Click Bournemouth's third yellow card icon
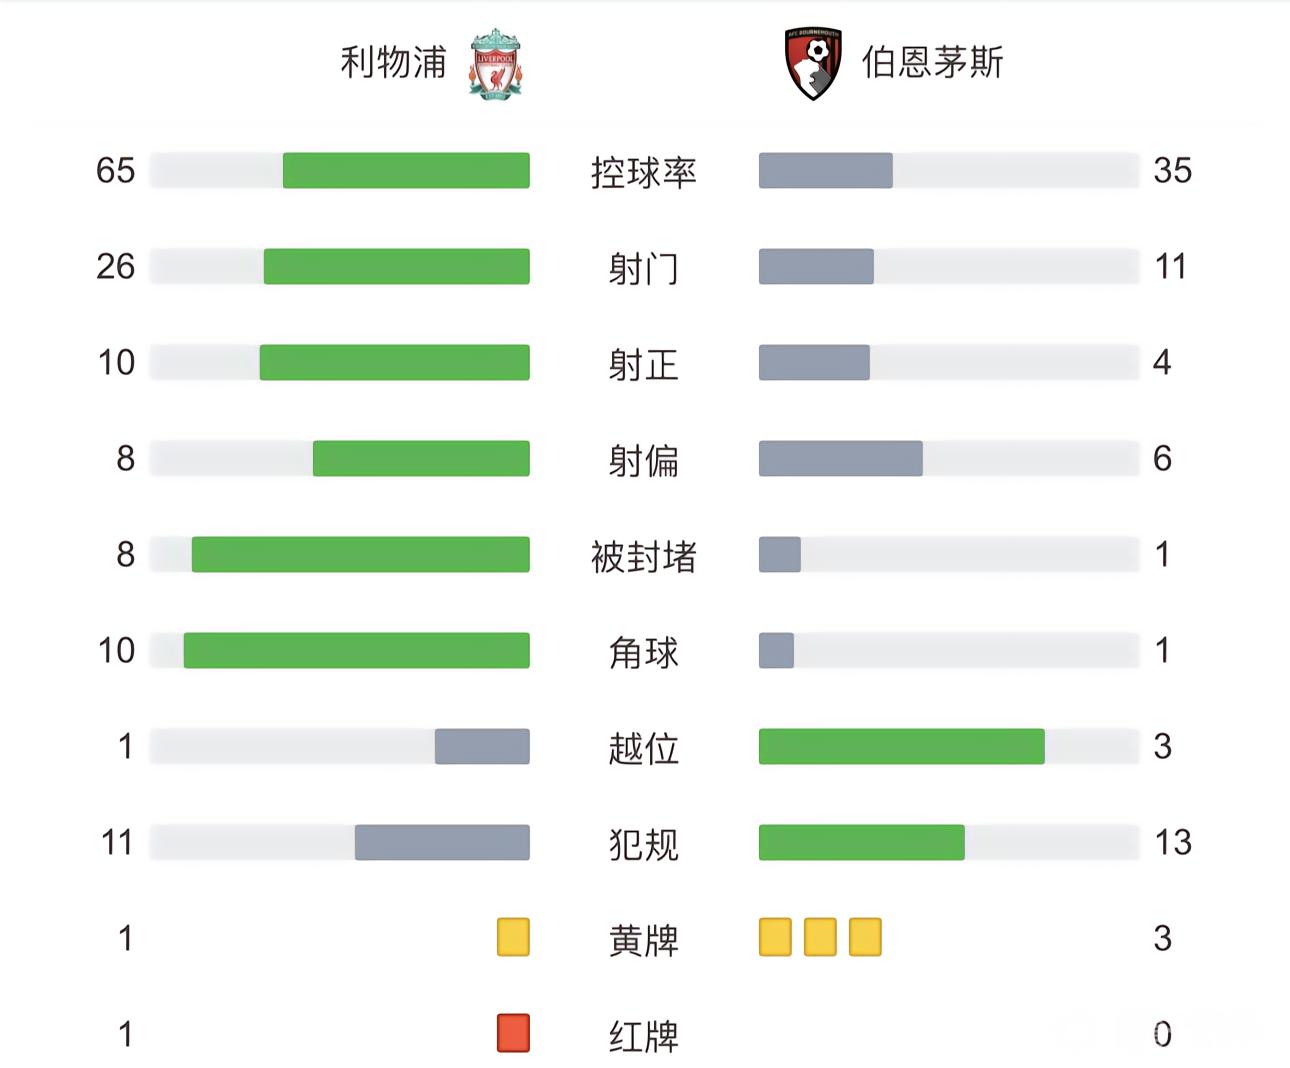This screenshot has height=1068, width=1290. pyautogui.click(x=865, y=938)
